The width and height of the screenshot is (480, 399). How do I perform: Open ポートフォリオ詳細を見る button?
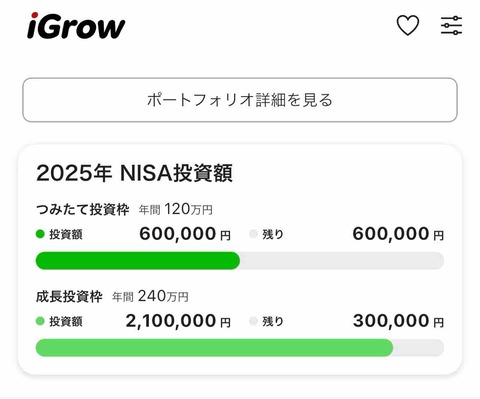[240, 100]
